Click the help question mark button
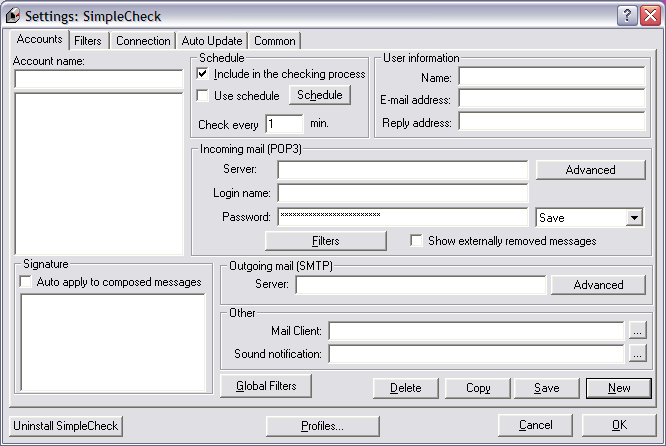This screenshot has width=666, height=446. (x=627, y=16)
